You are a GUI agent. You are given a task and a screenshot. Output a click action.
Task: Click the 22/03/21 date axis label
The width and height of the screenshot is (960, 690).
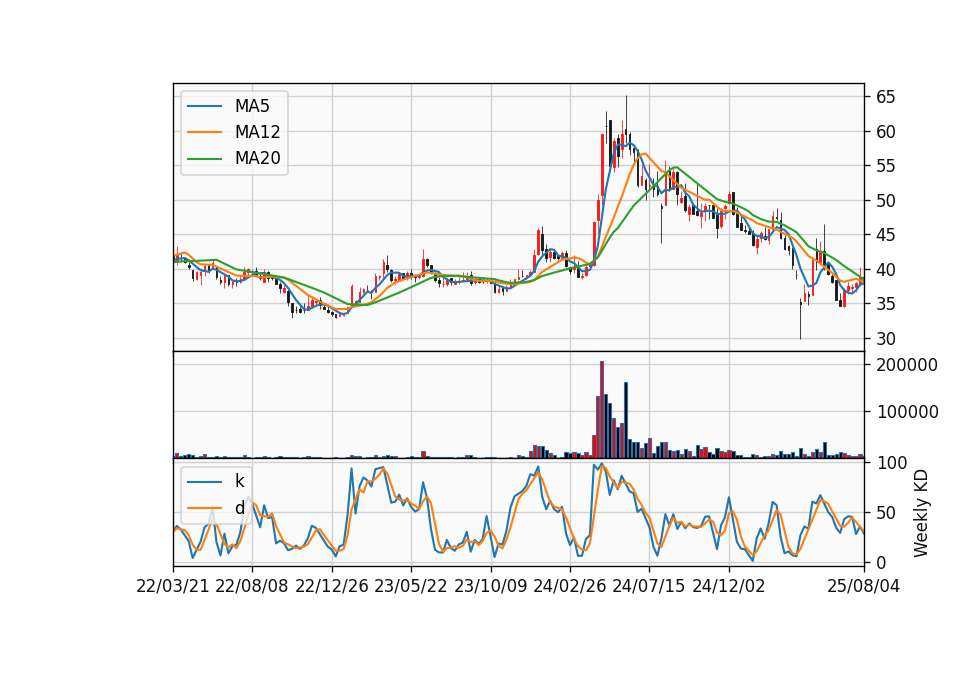pos(173,586)
